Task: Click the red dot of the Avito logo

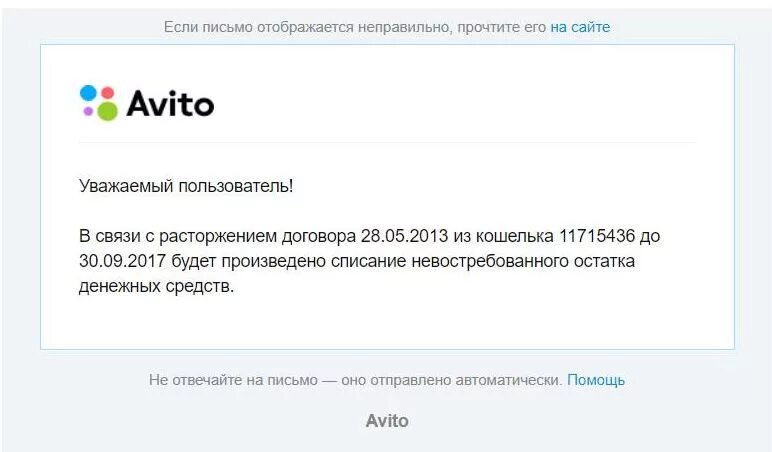Action: pyautogui.click(x=108, y=93)
